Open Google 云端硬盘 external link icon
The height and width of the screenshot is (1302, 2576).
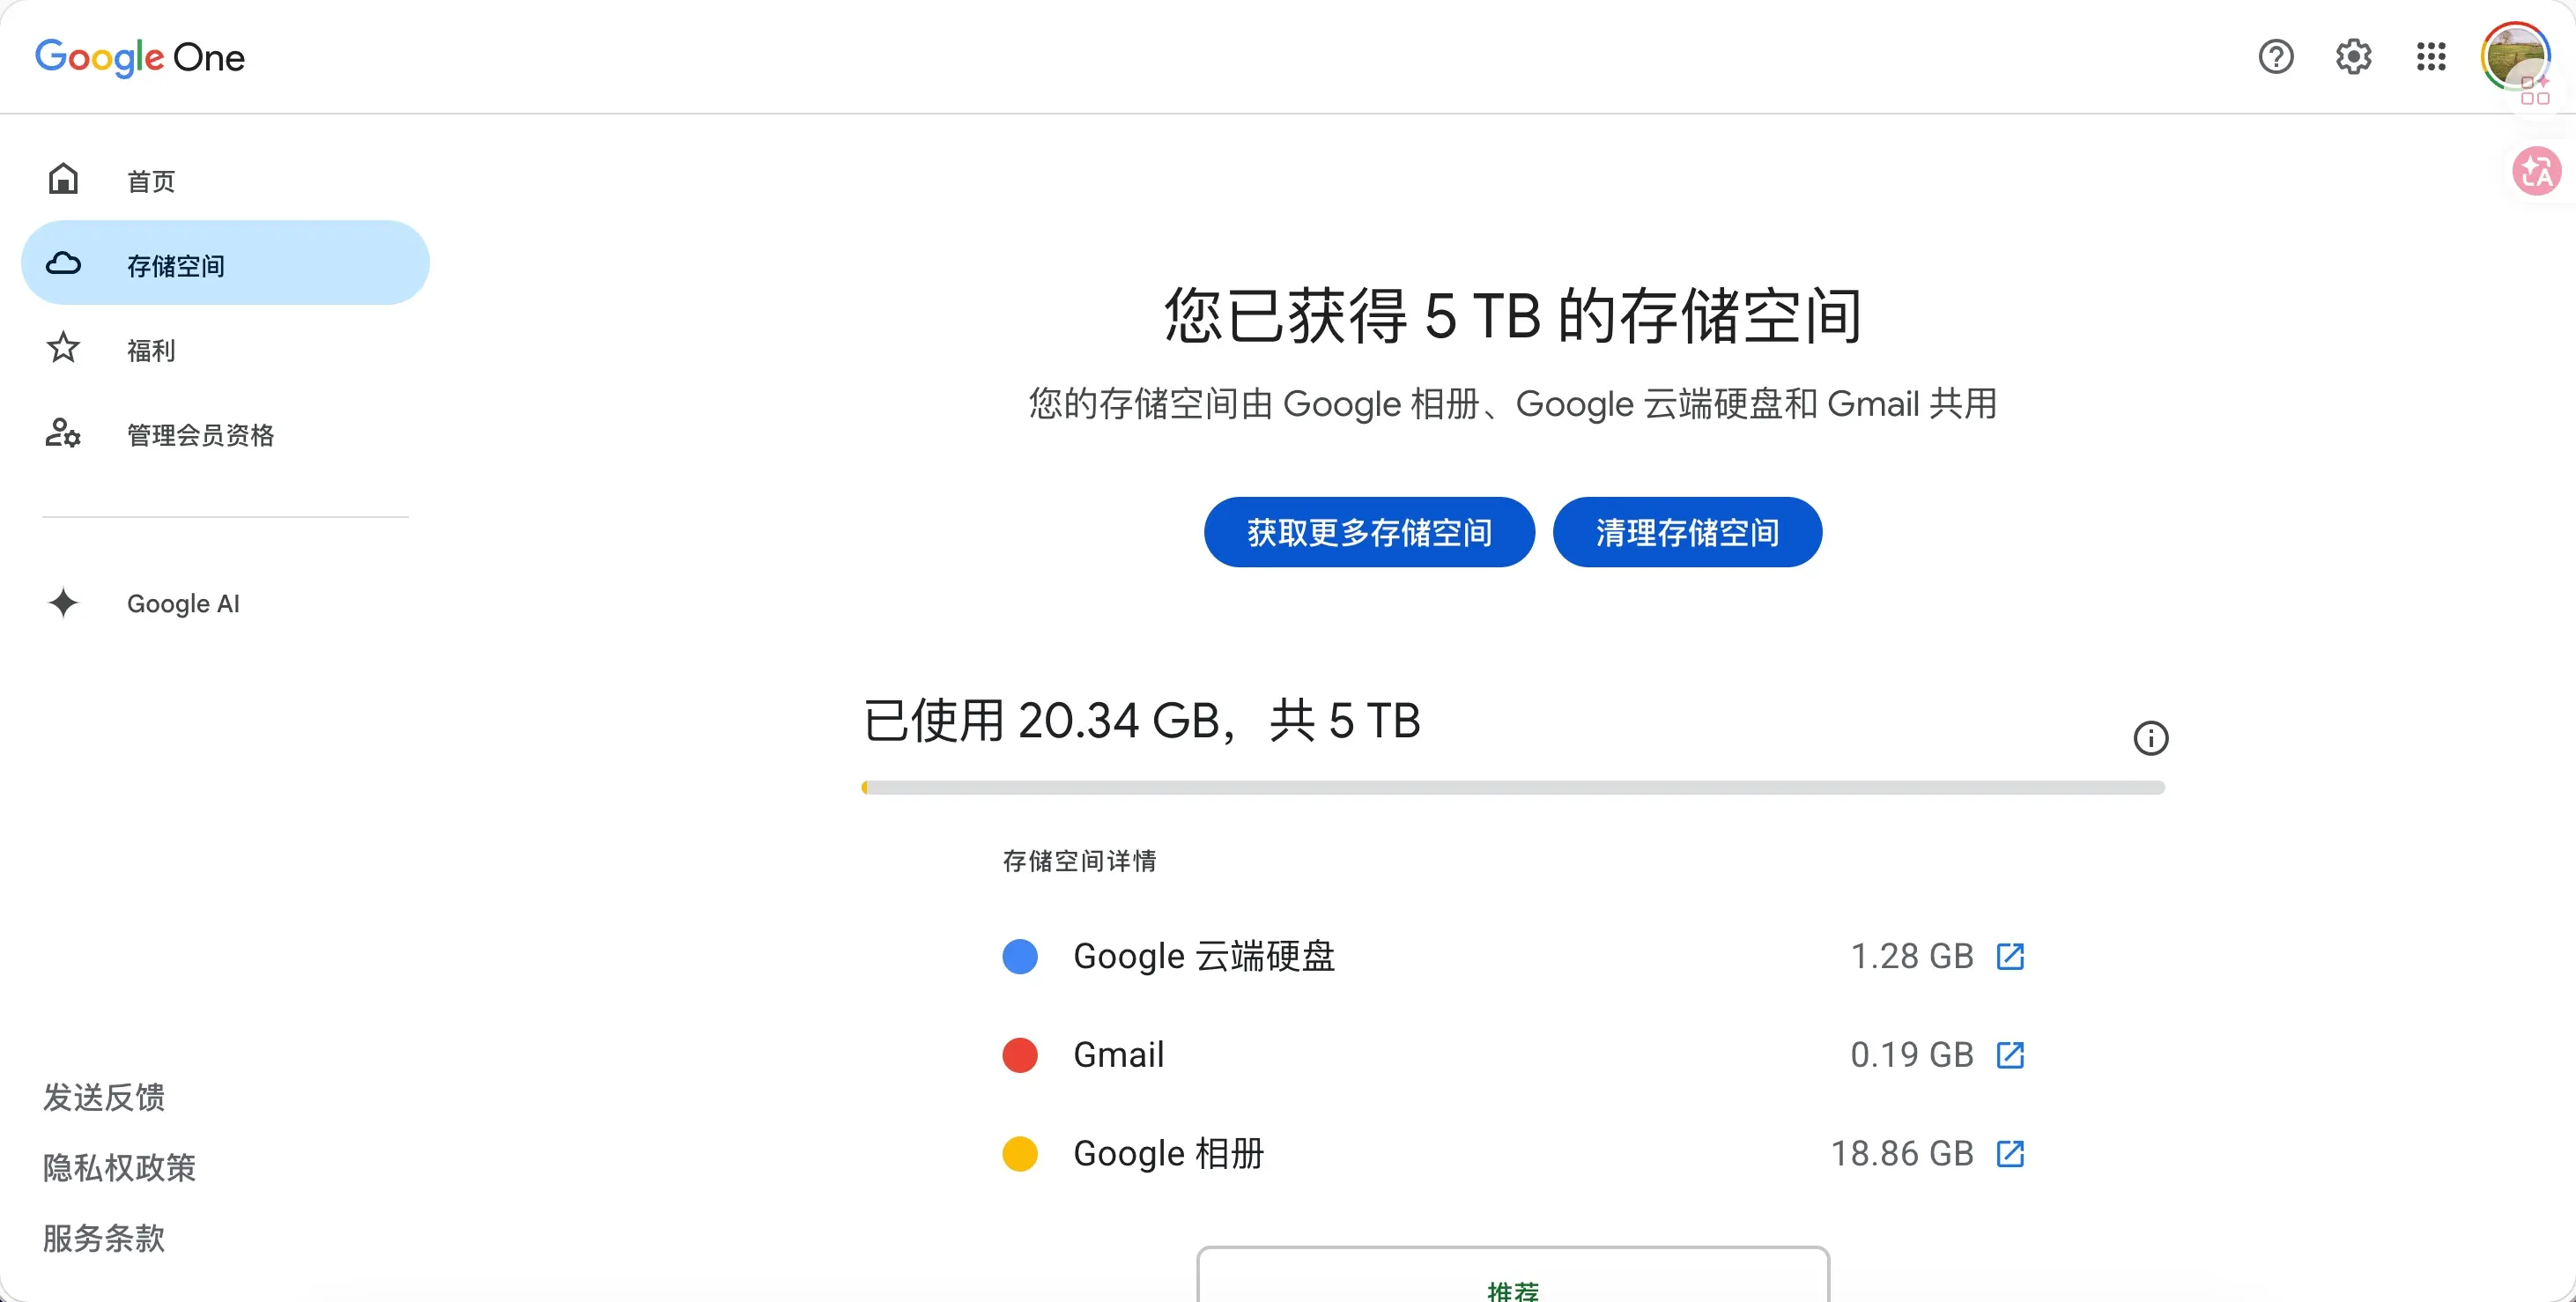coord(2010,956)
